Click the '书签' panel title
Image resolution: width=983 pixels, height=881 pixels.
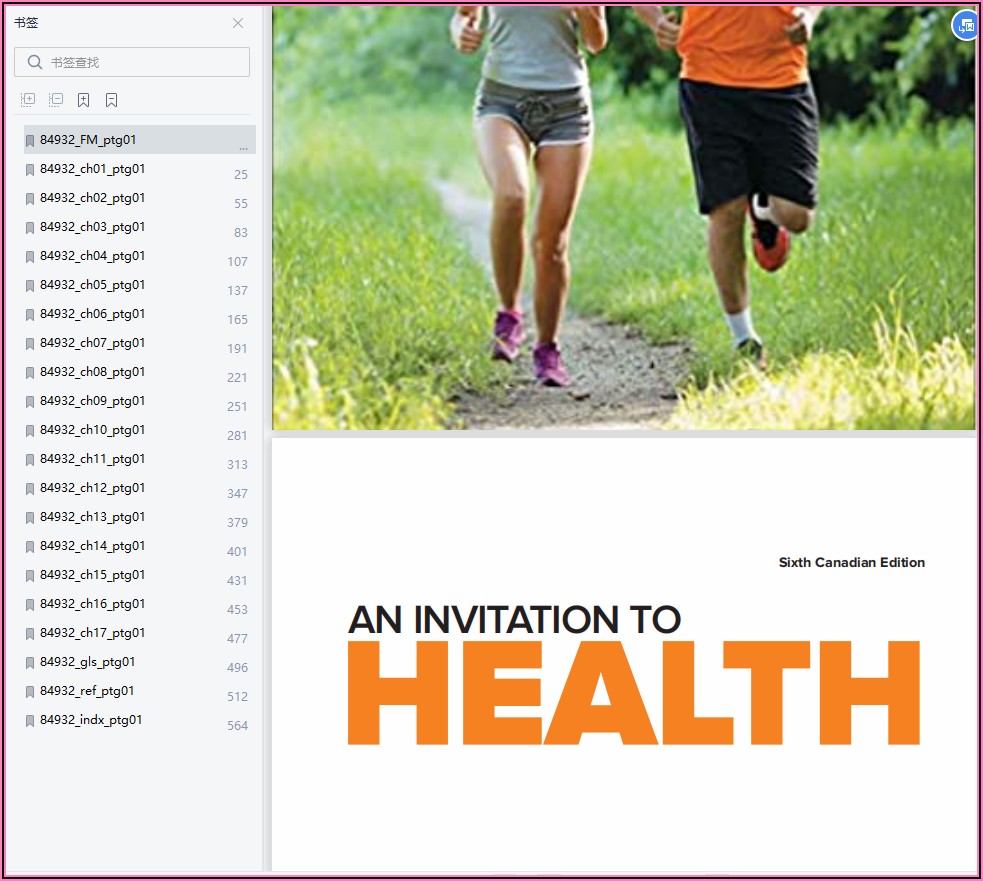tap(26, 23)
